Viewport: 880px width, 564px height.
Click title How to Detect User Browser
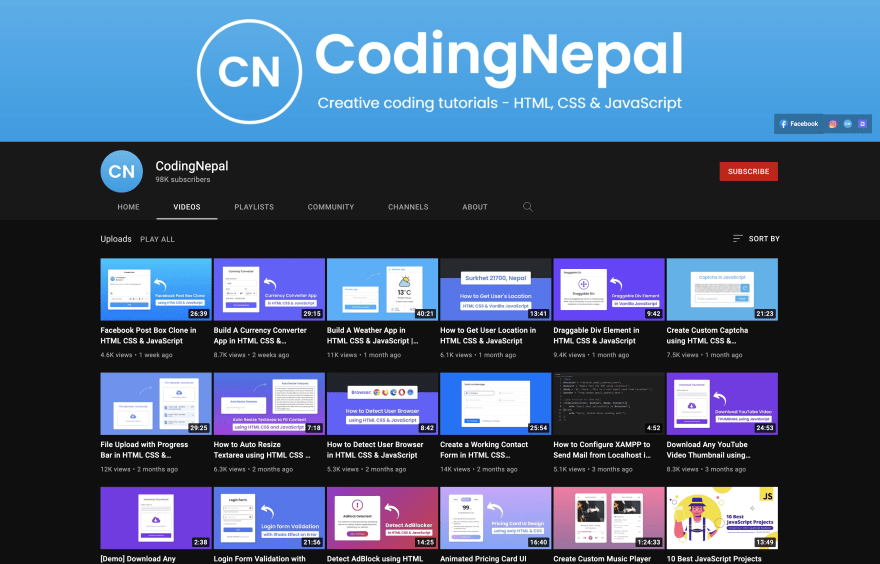pyautogui.click(x=375, y=450)
